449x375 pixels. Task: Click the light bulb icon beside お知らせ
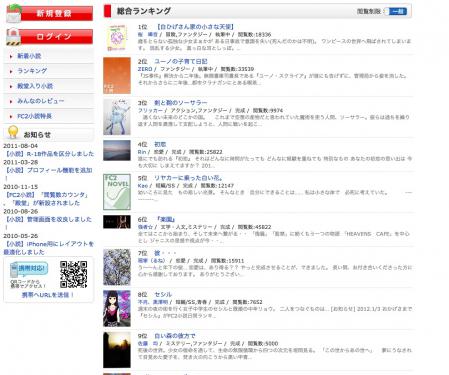pyautogui.click(x=13, y=133)
